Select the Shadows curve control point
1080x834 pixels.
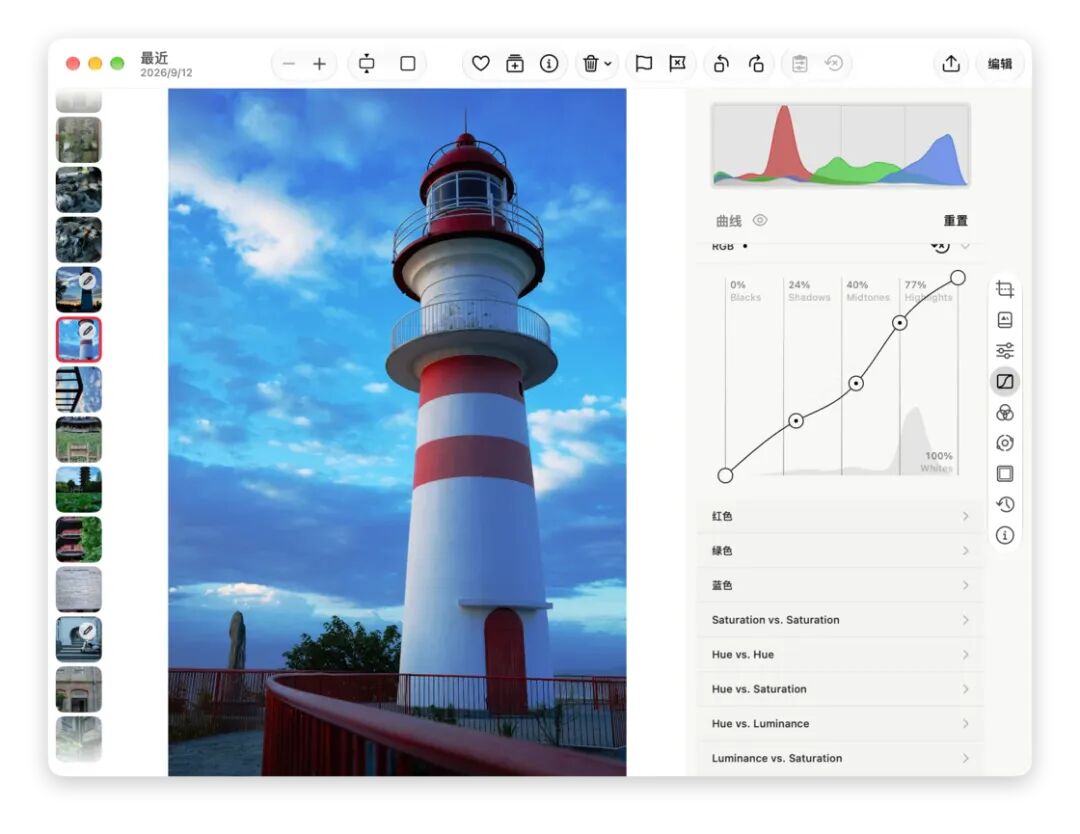click(x=796, y=420)
